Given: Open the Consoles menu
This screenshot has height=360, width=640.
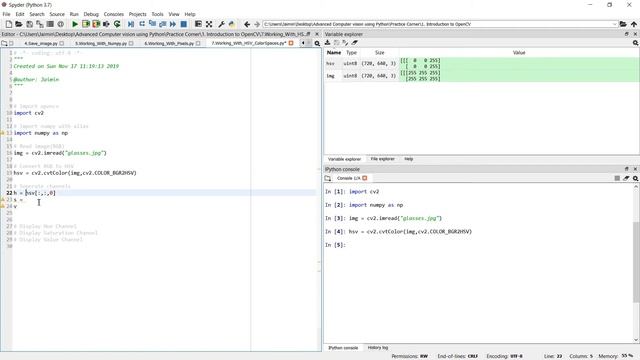Looking at the screenshot, I should (x=113, y=14).
